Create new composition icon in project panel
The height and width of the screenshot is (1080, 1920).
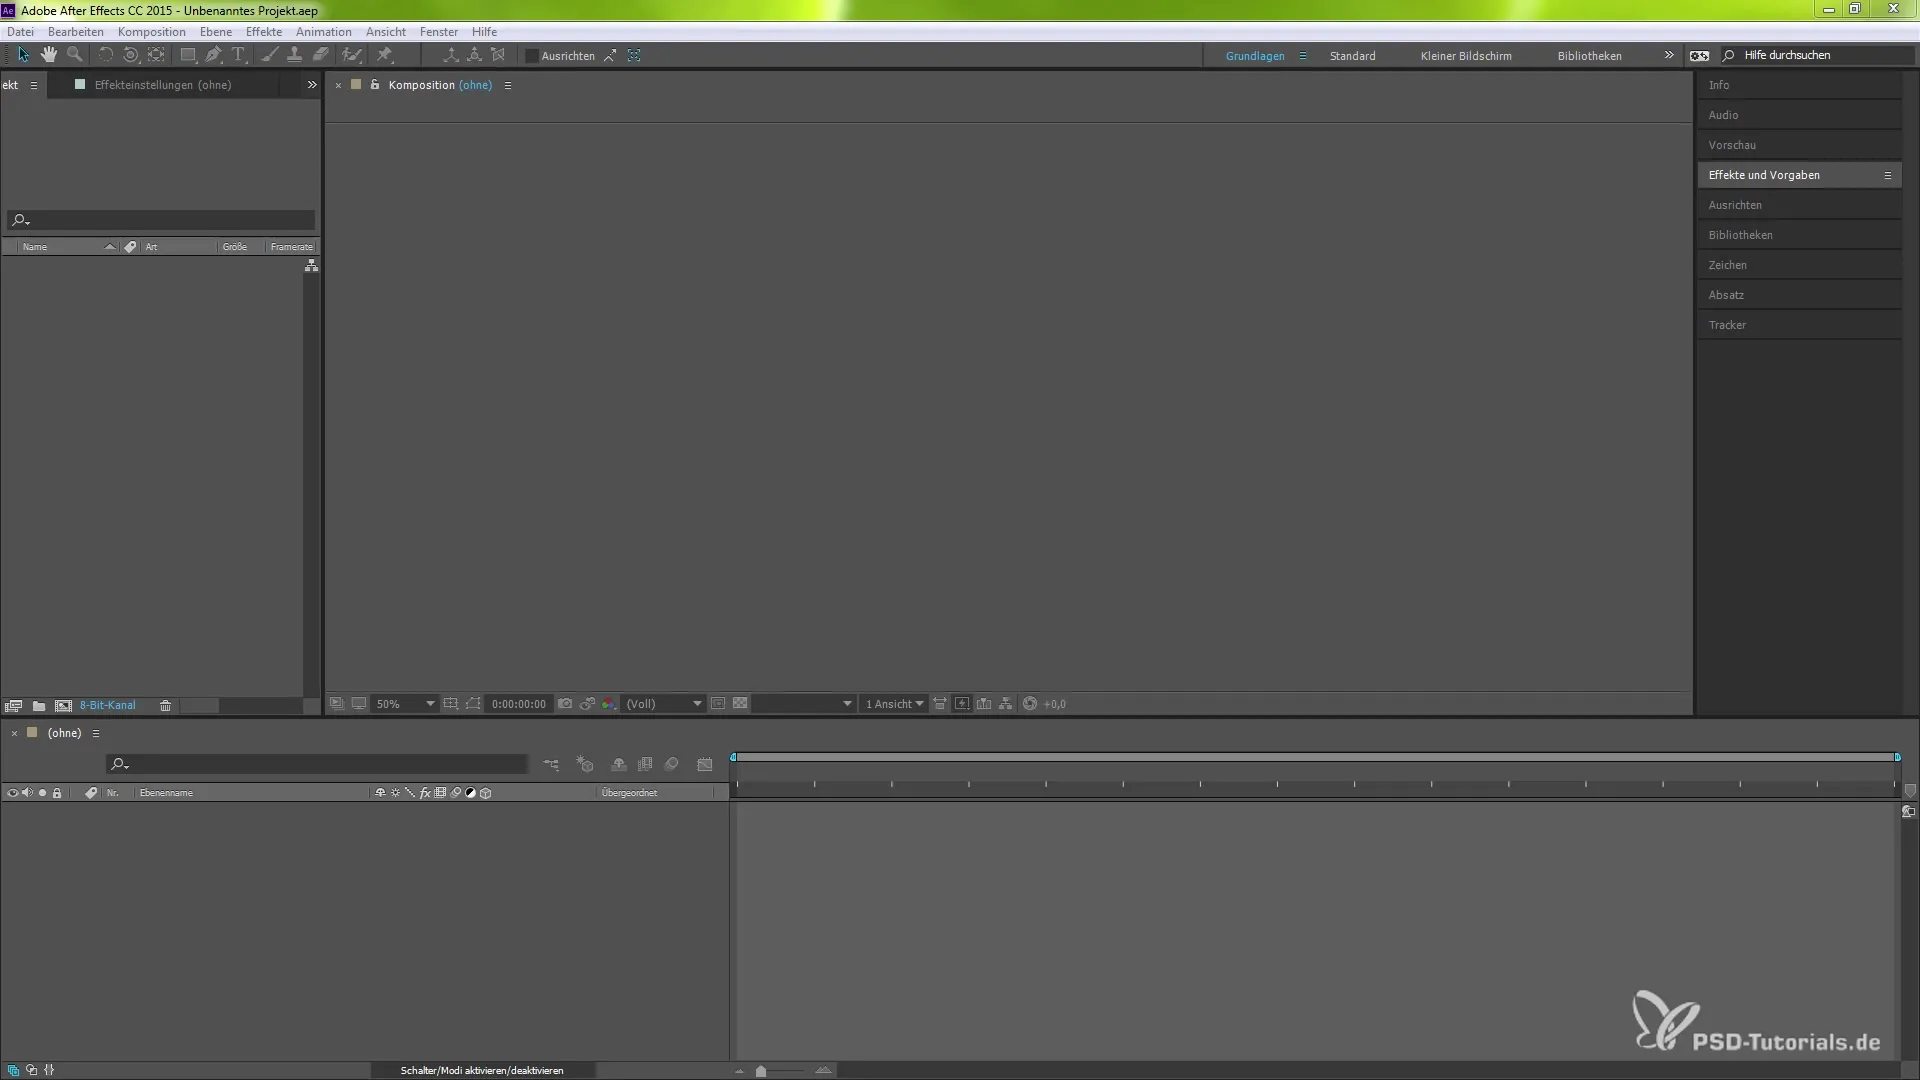click(x=63, y=706)
